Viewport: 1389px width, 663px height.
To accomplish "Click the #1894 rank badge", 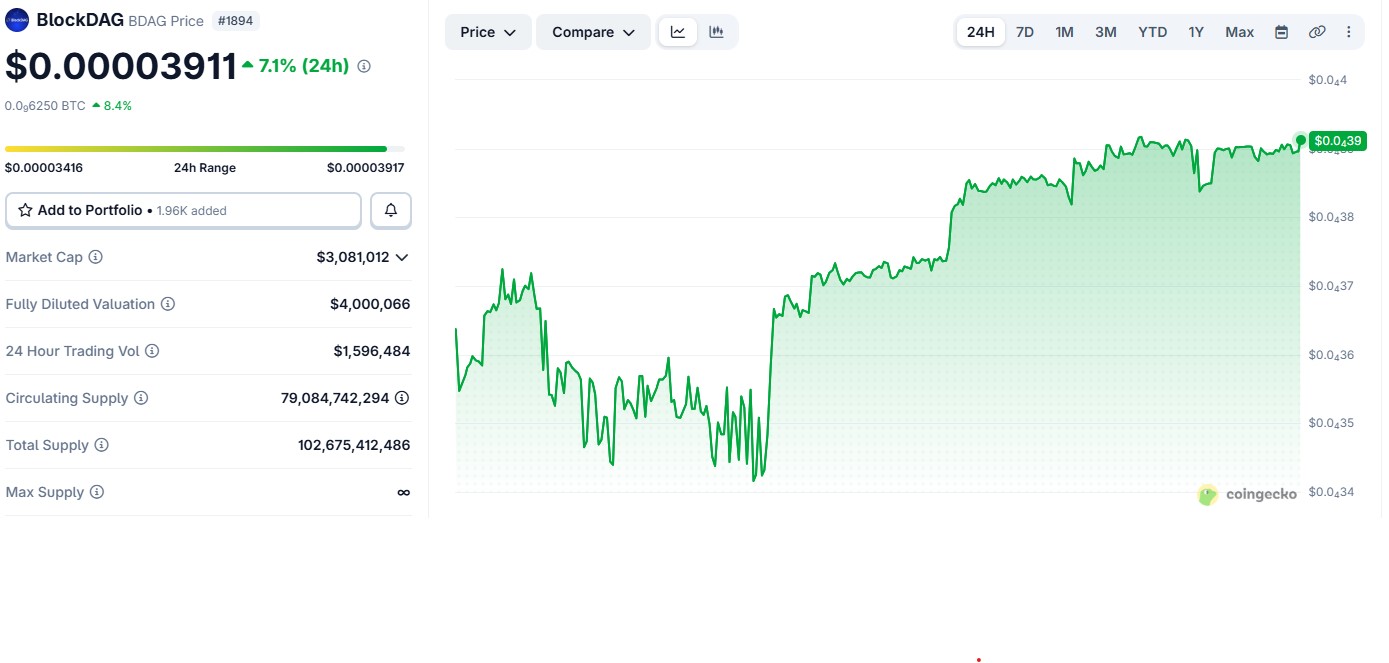I will 236,20.
